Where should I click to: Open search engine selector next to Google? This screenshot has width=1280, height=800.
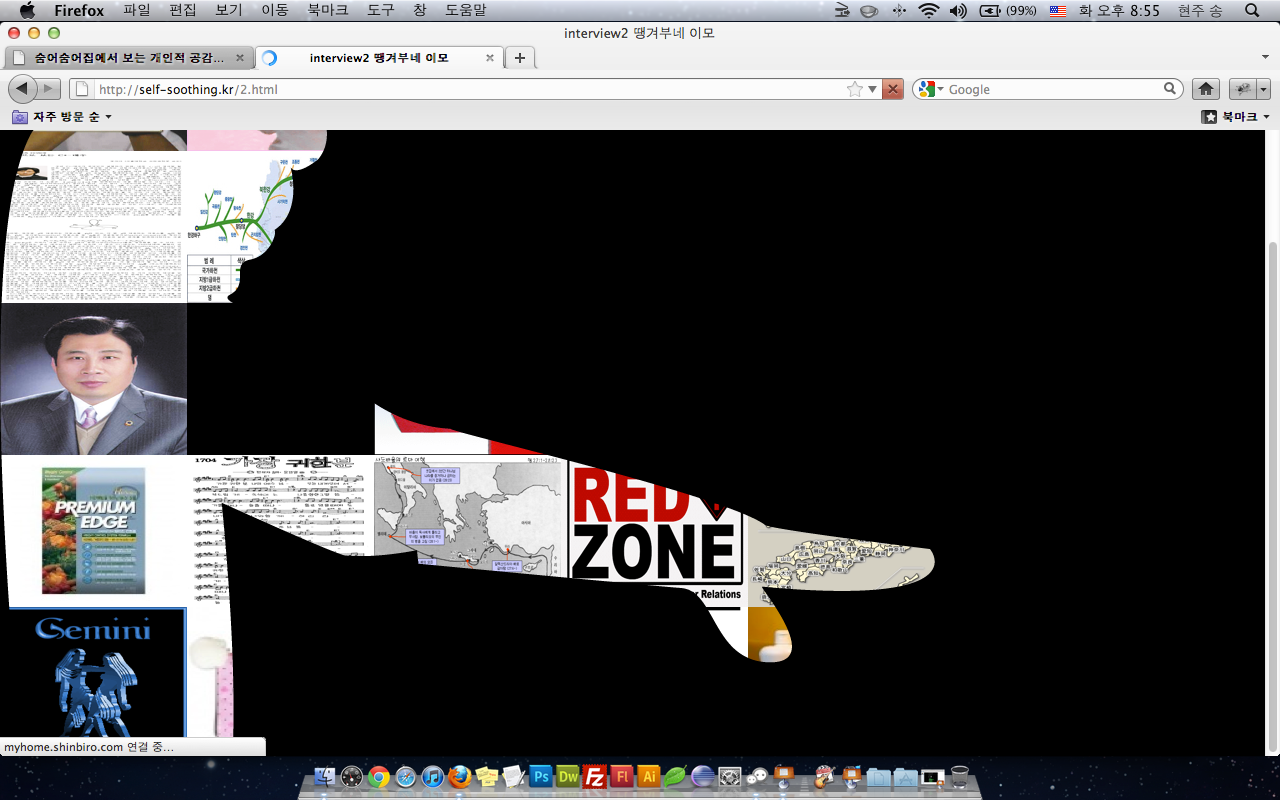930,89
